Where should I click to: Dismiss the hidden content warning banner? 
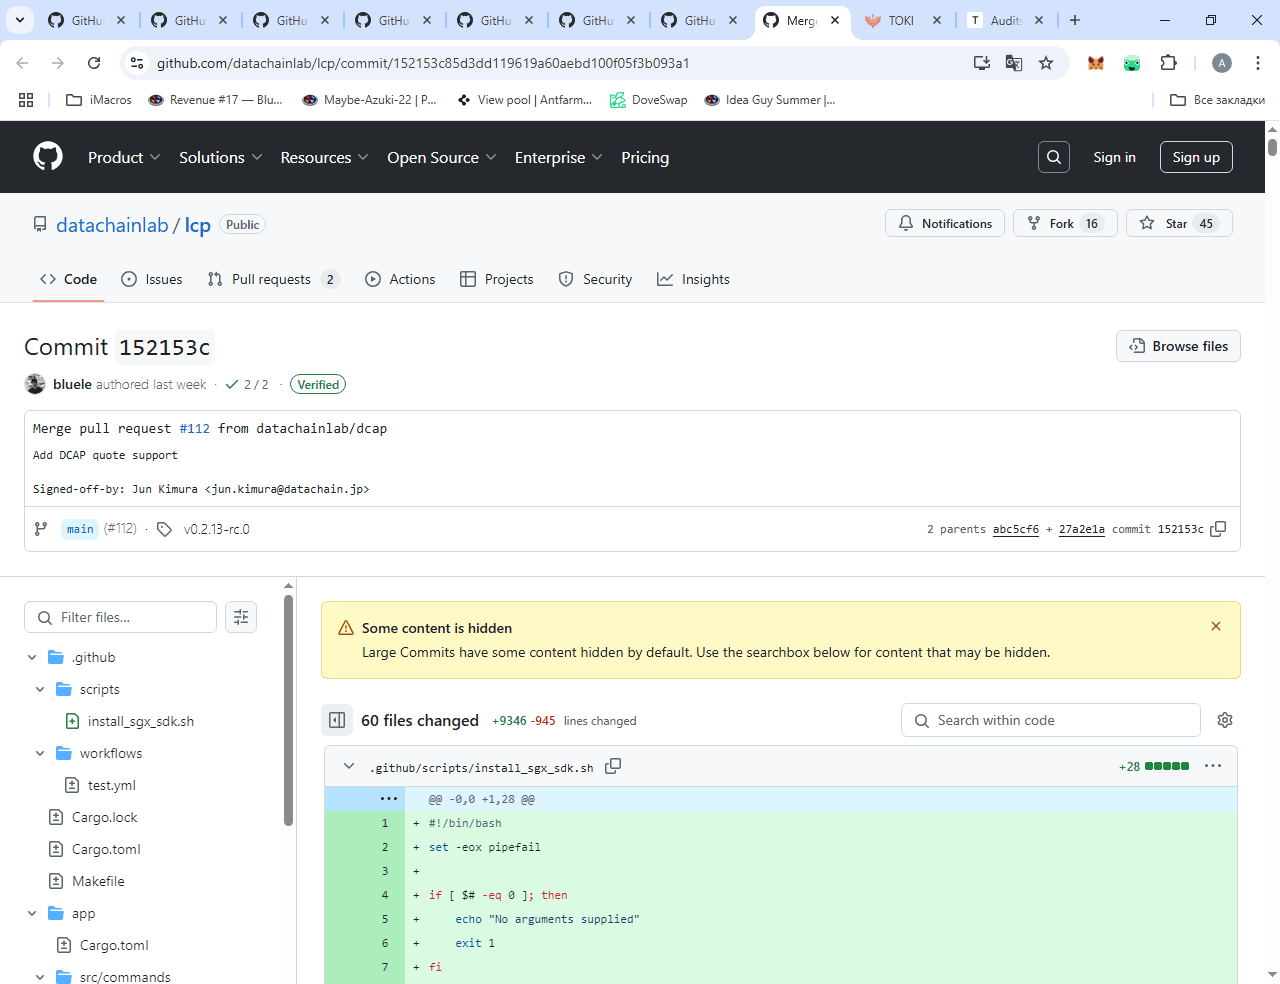(1216, 626)
